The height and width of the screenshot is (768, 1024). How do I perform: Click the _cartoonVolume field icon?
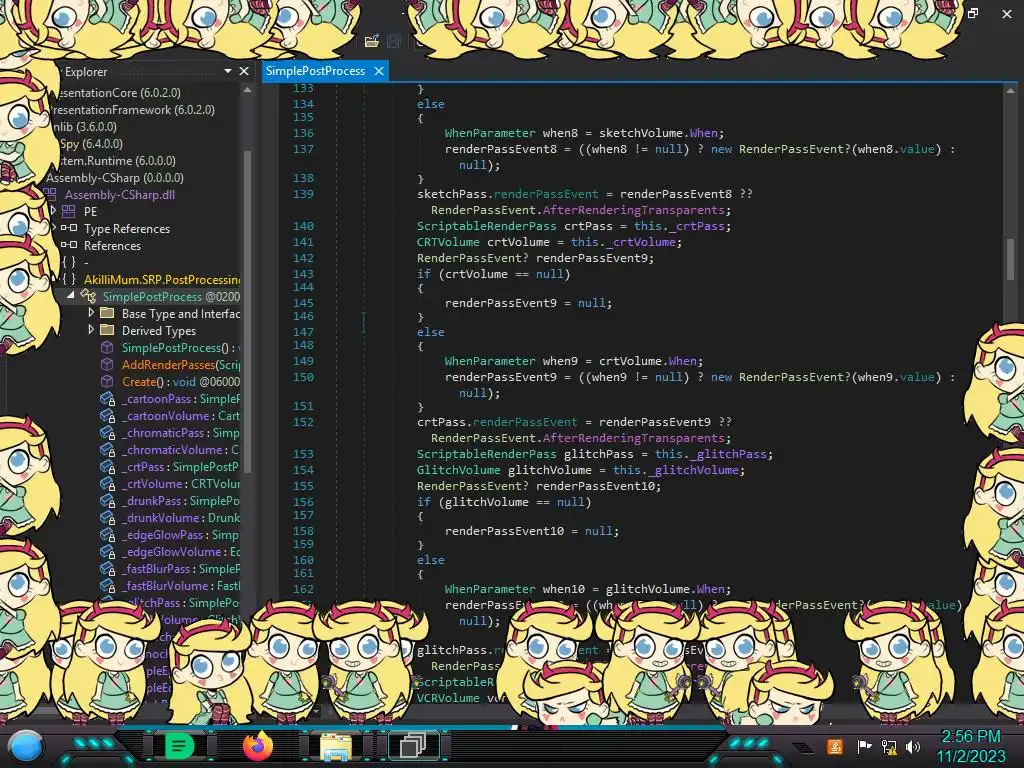coord(108,415)
